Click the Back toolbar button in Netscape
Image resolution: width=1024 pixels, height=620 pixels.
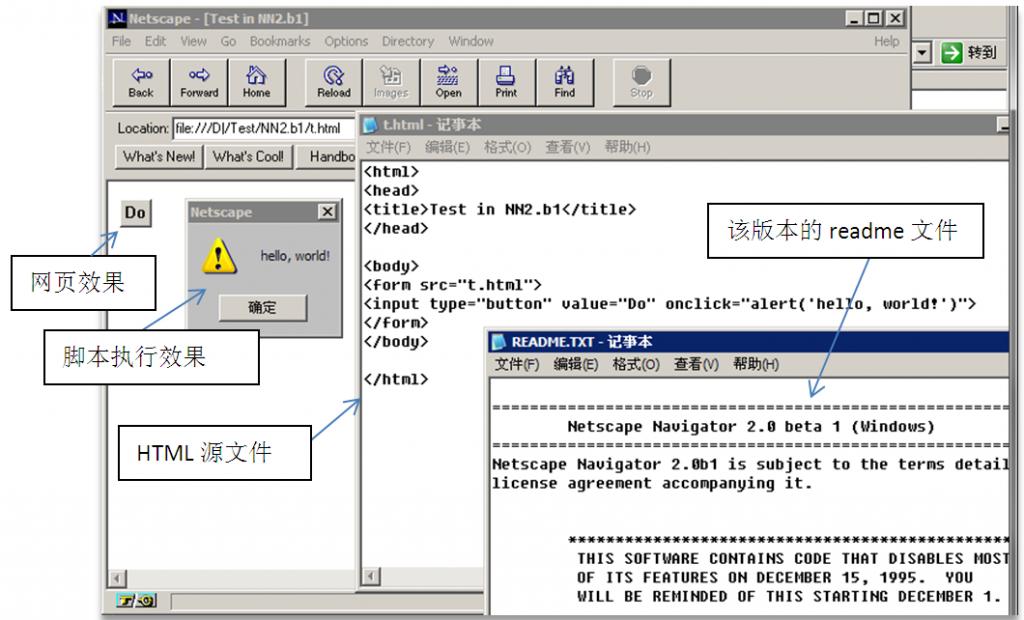pyautogui.click(x=141, y=82)
